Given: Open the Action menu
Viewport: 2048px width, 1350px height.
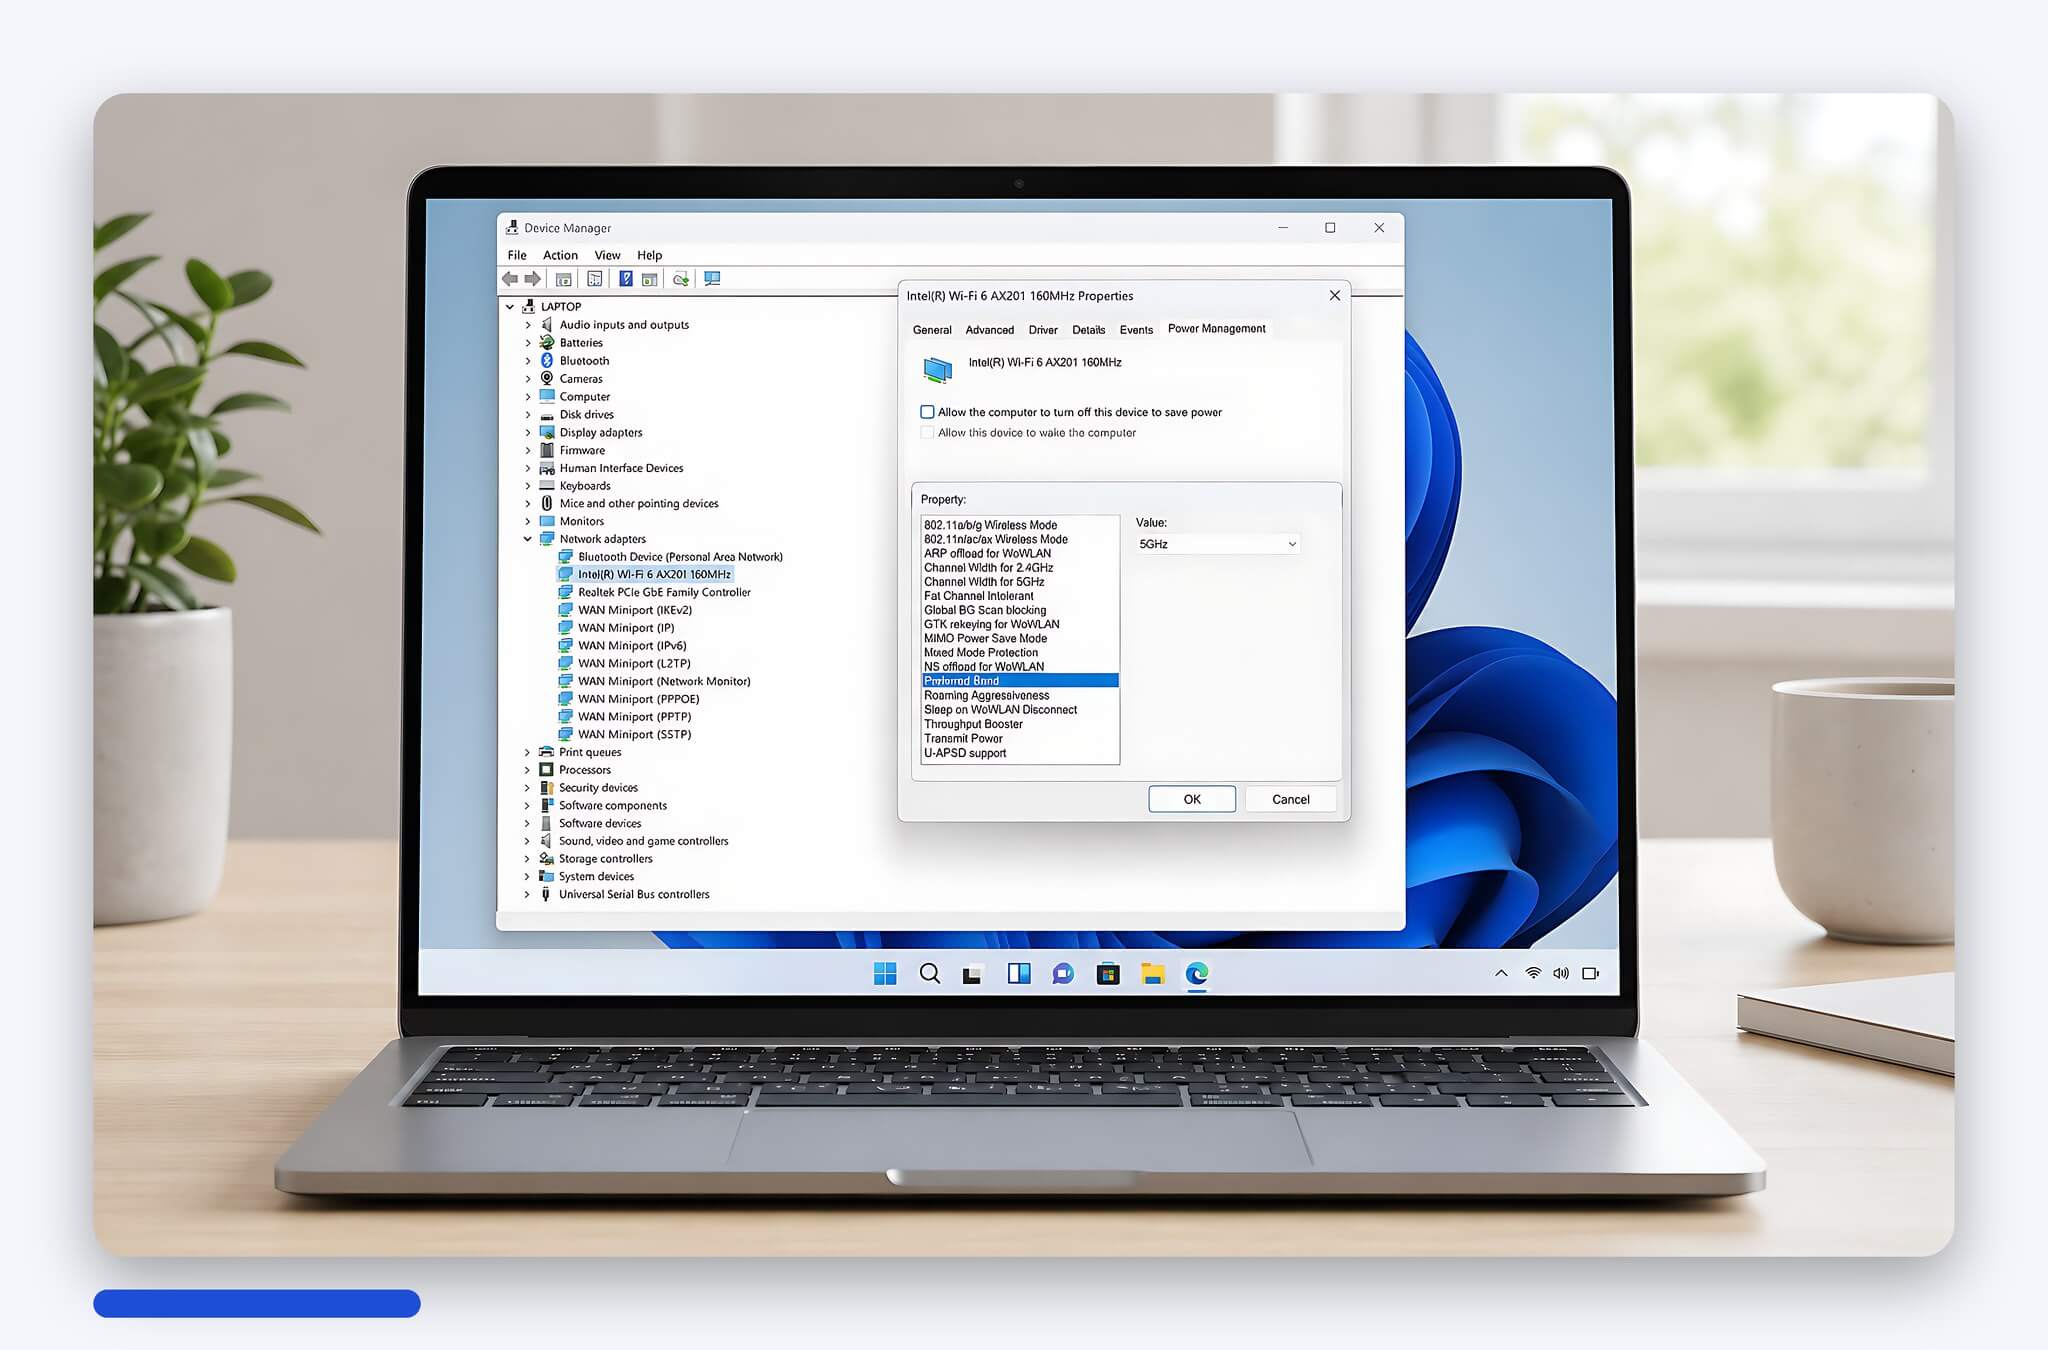Looking at the screenshot, I should tap(560, 255).
